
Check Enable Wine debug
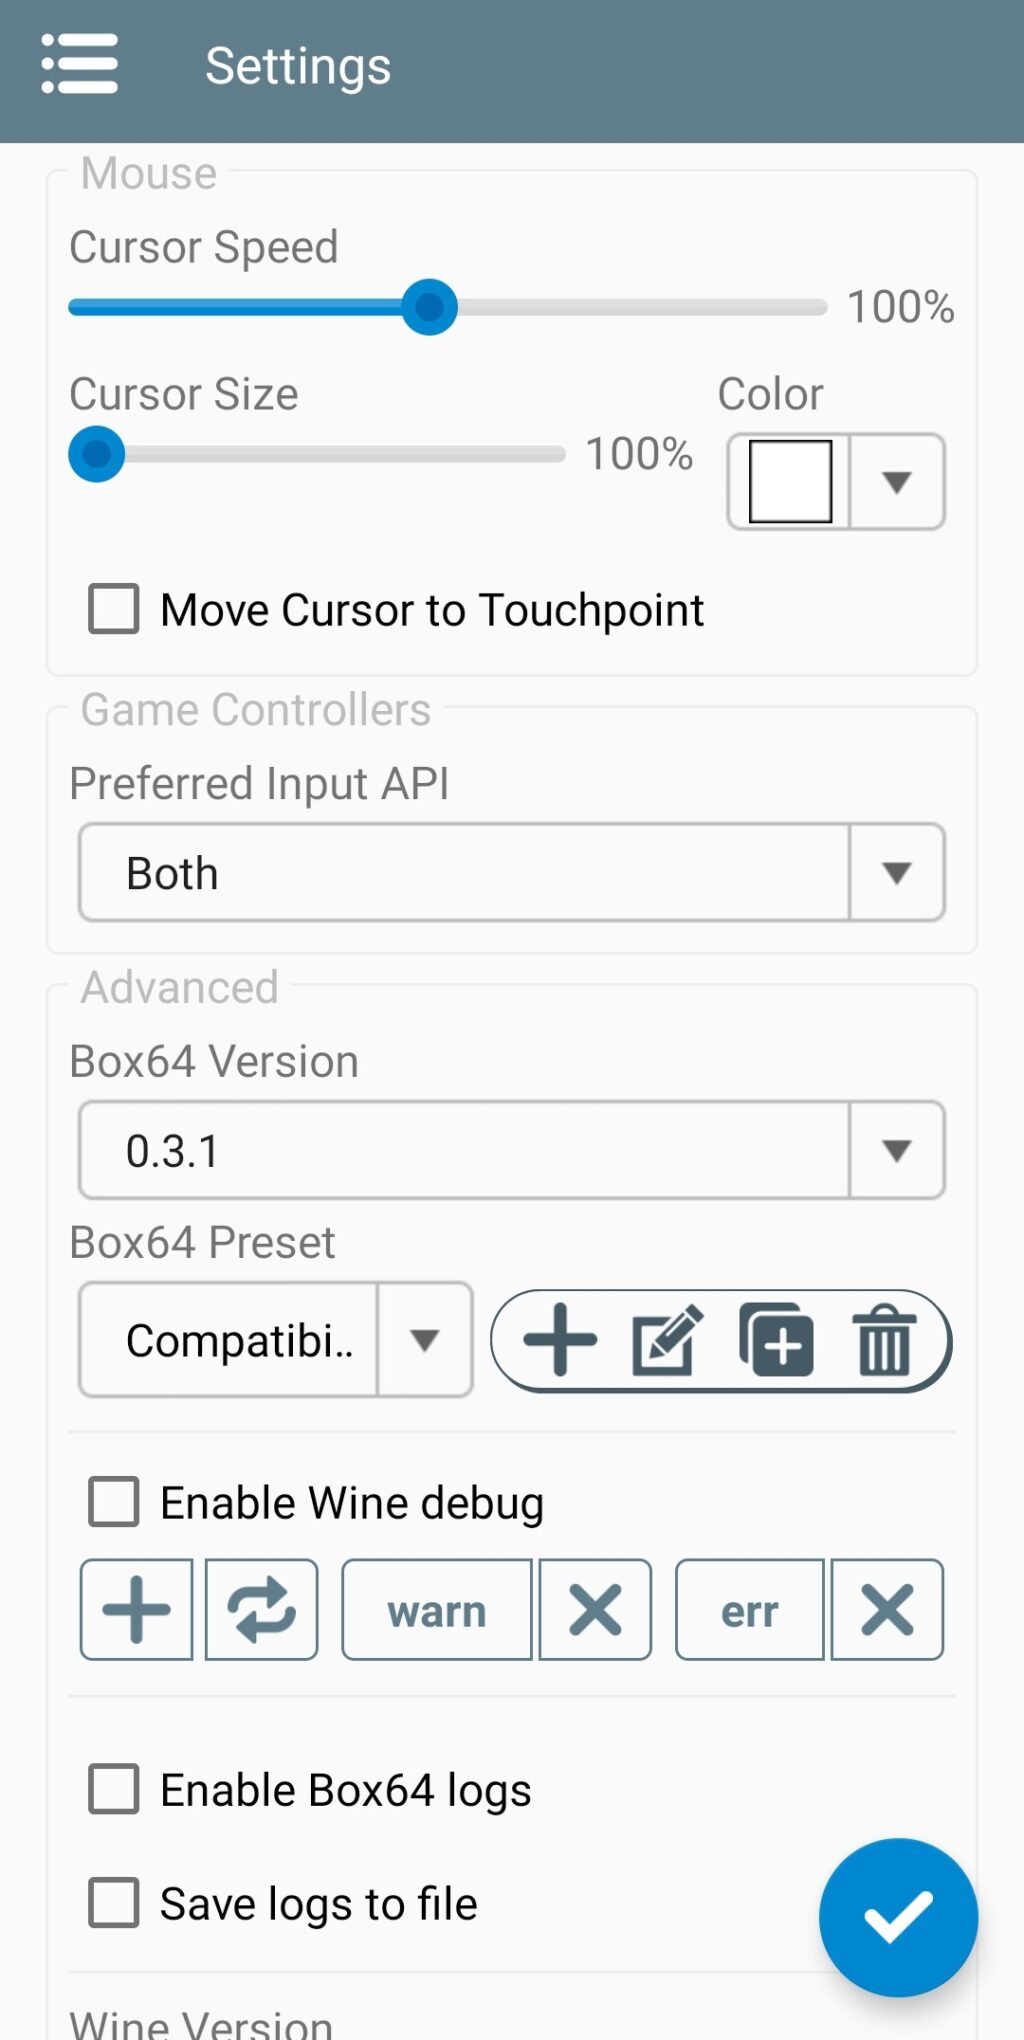[x=114, y=1502]
